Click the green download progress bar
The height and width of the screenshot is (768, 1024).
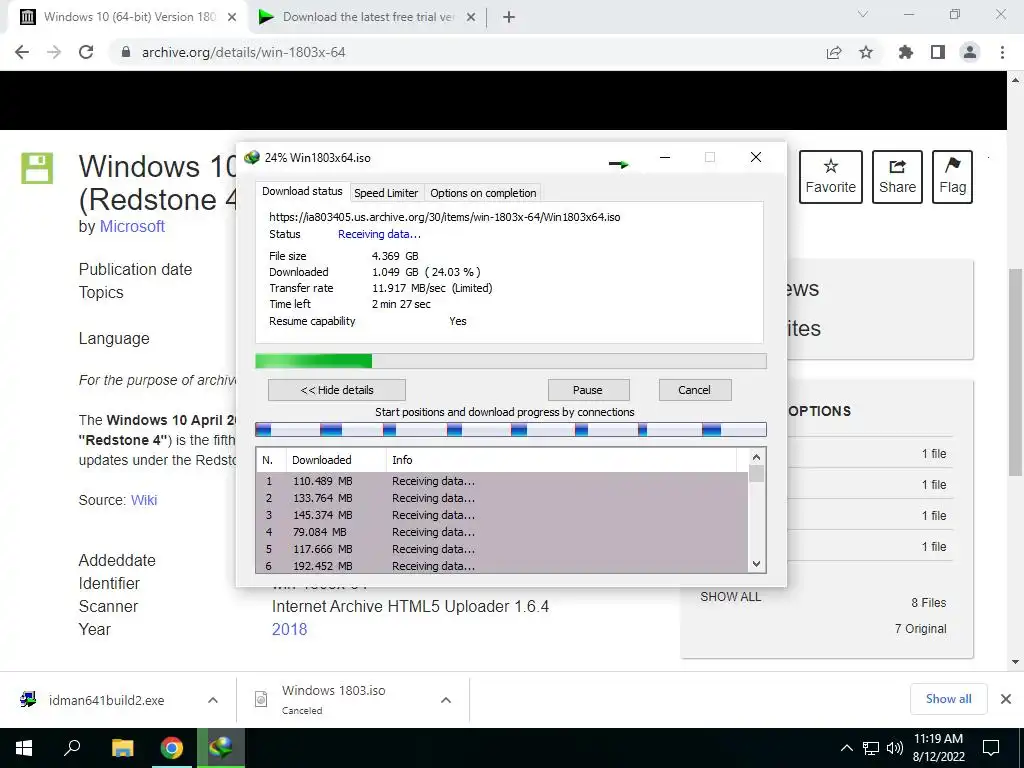point(511,361)
